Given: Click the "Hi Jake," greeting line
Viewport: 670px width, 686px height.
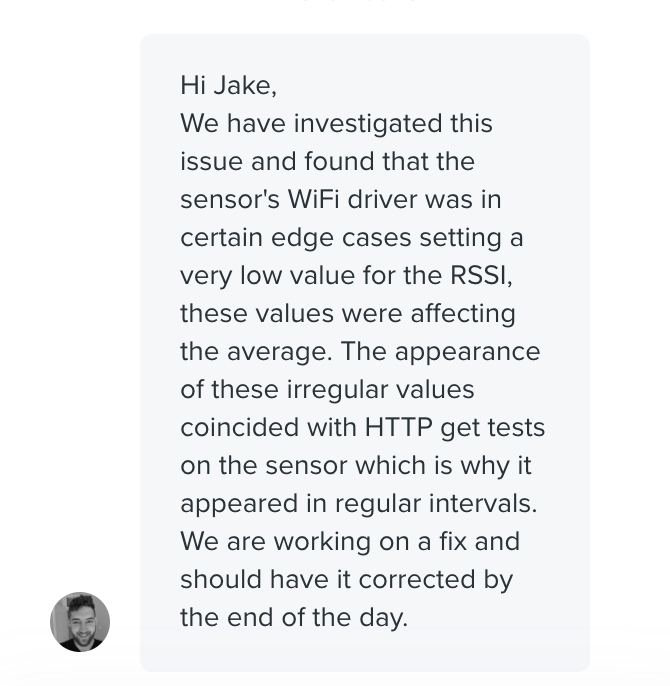Looking at the screenshot, I should pyautogui.click(x=228, y=86).
